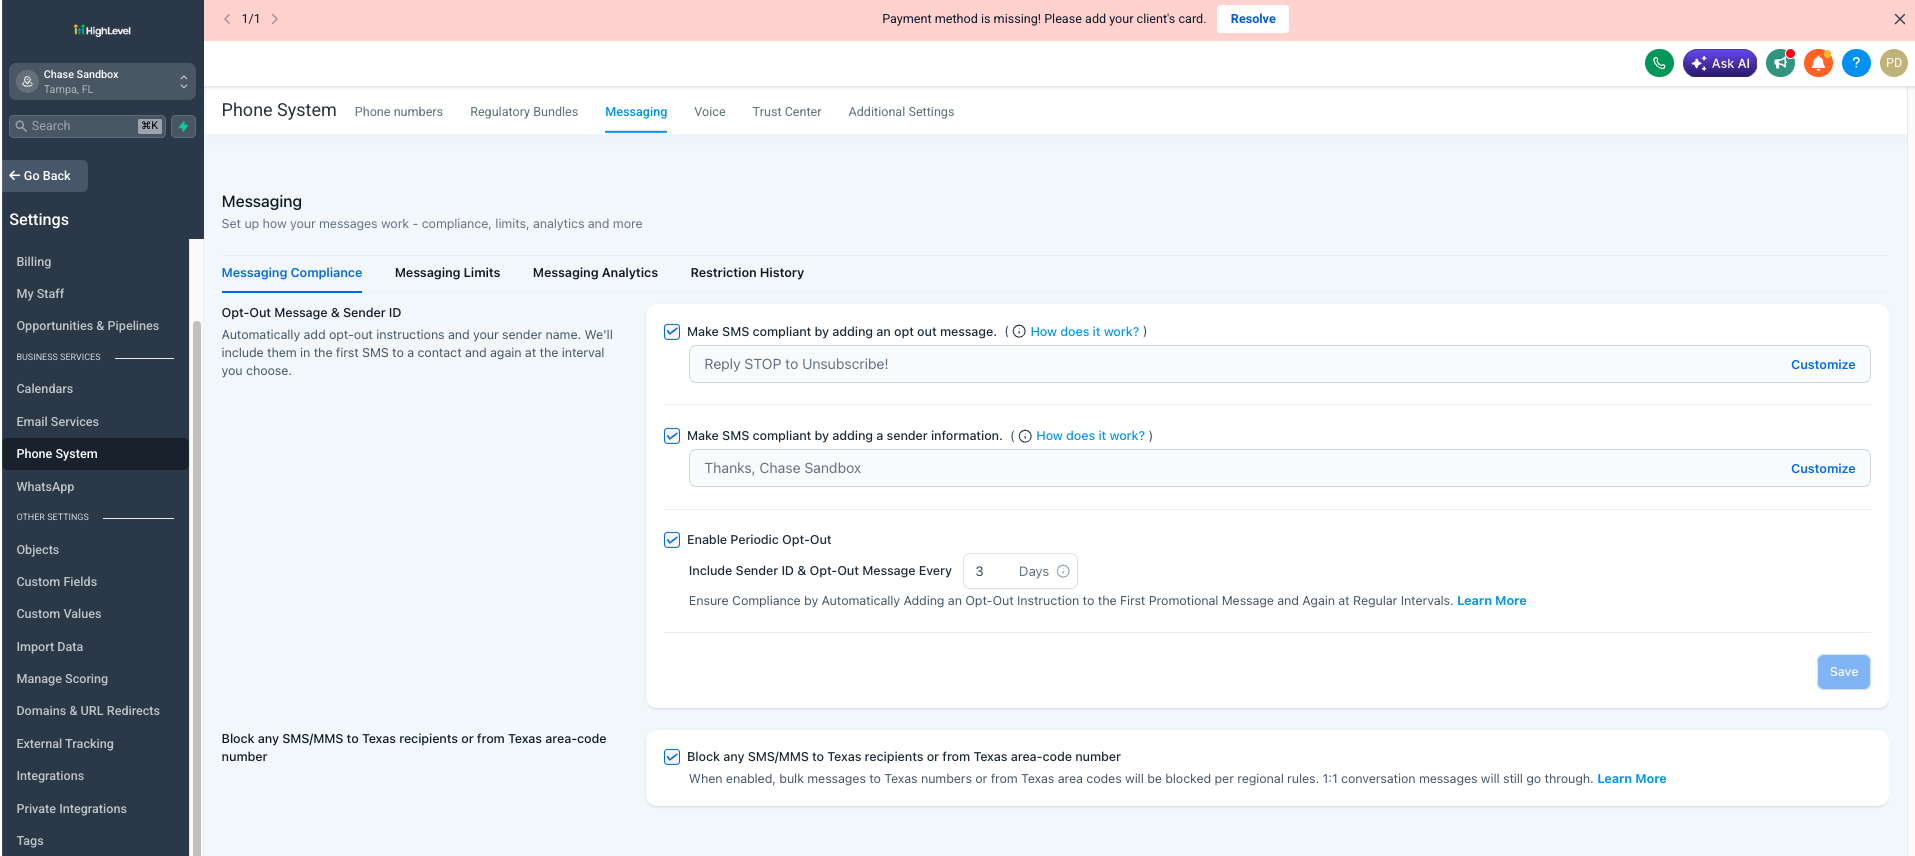Screen dimensions: 1915x856
Task: Toggle Enable Periodic Opt-Out checkbox
Action: tap(672, 540)
